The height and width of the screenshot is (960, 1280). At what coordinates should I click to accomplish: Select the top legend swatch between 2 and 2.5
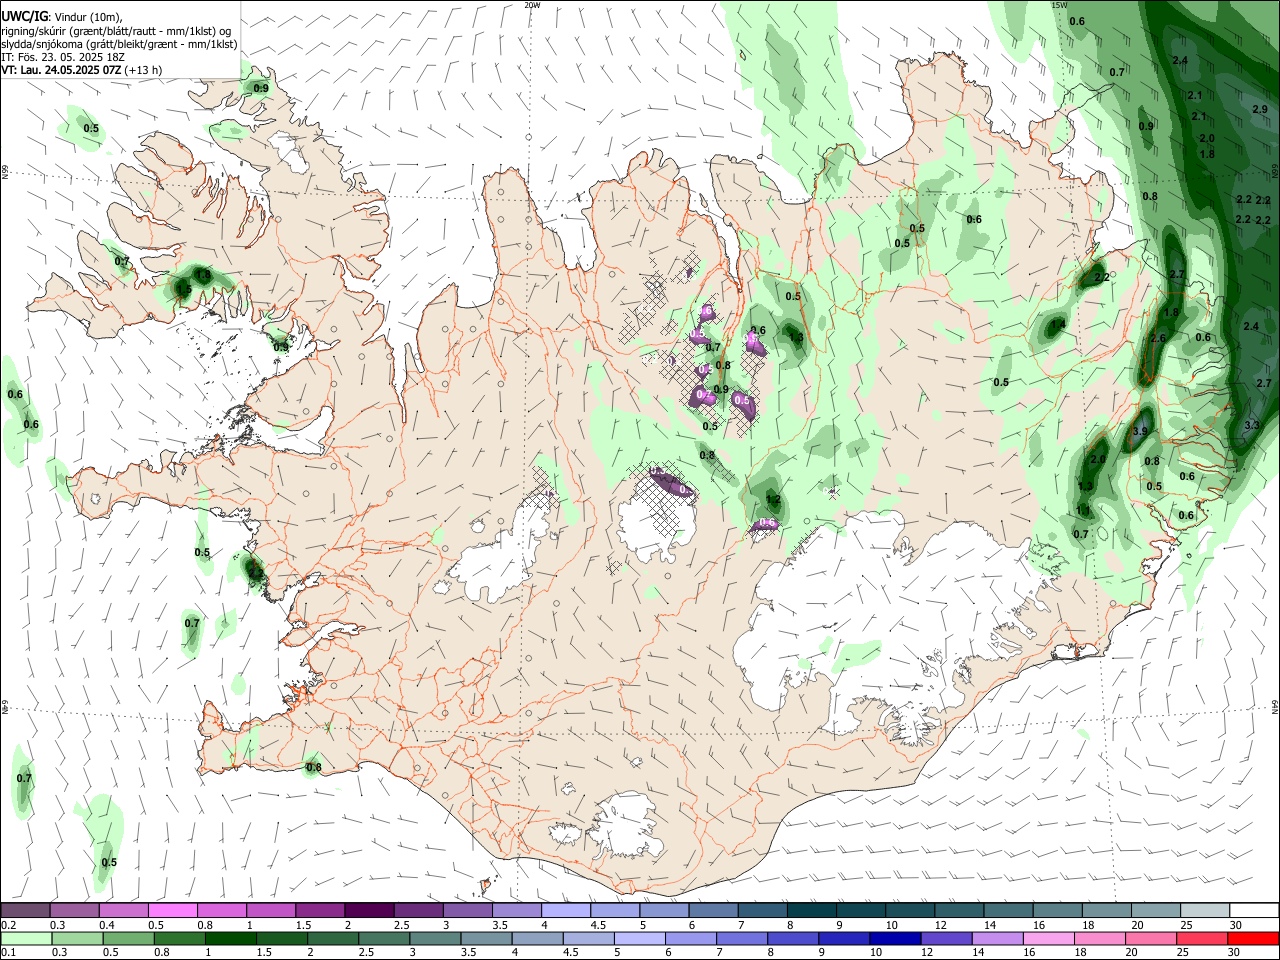[x=369, y=910]
